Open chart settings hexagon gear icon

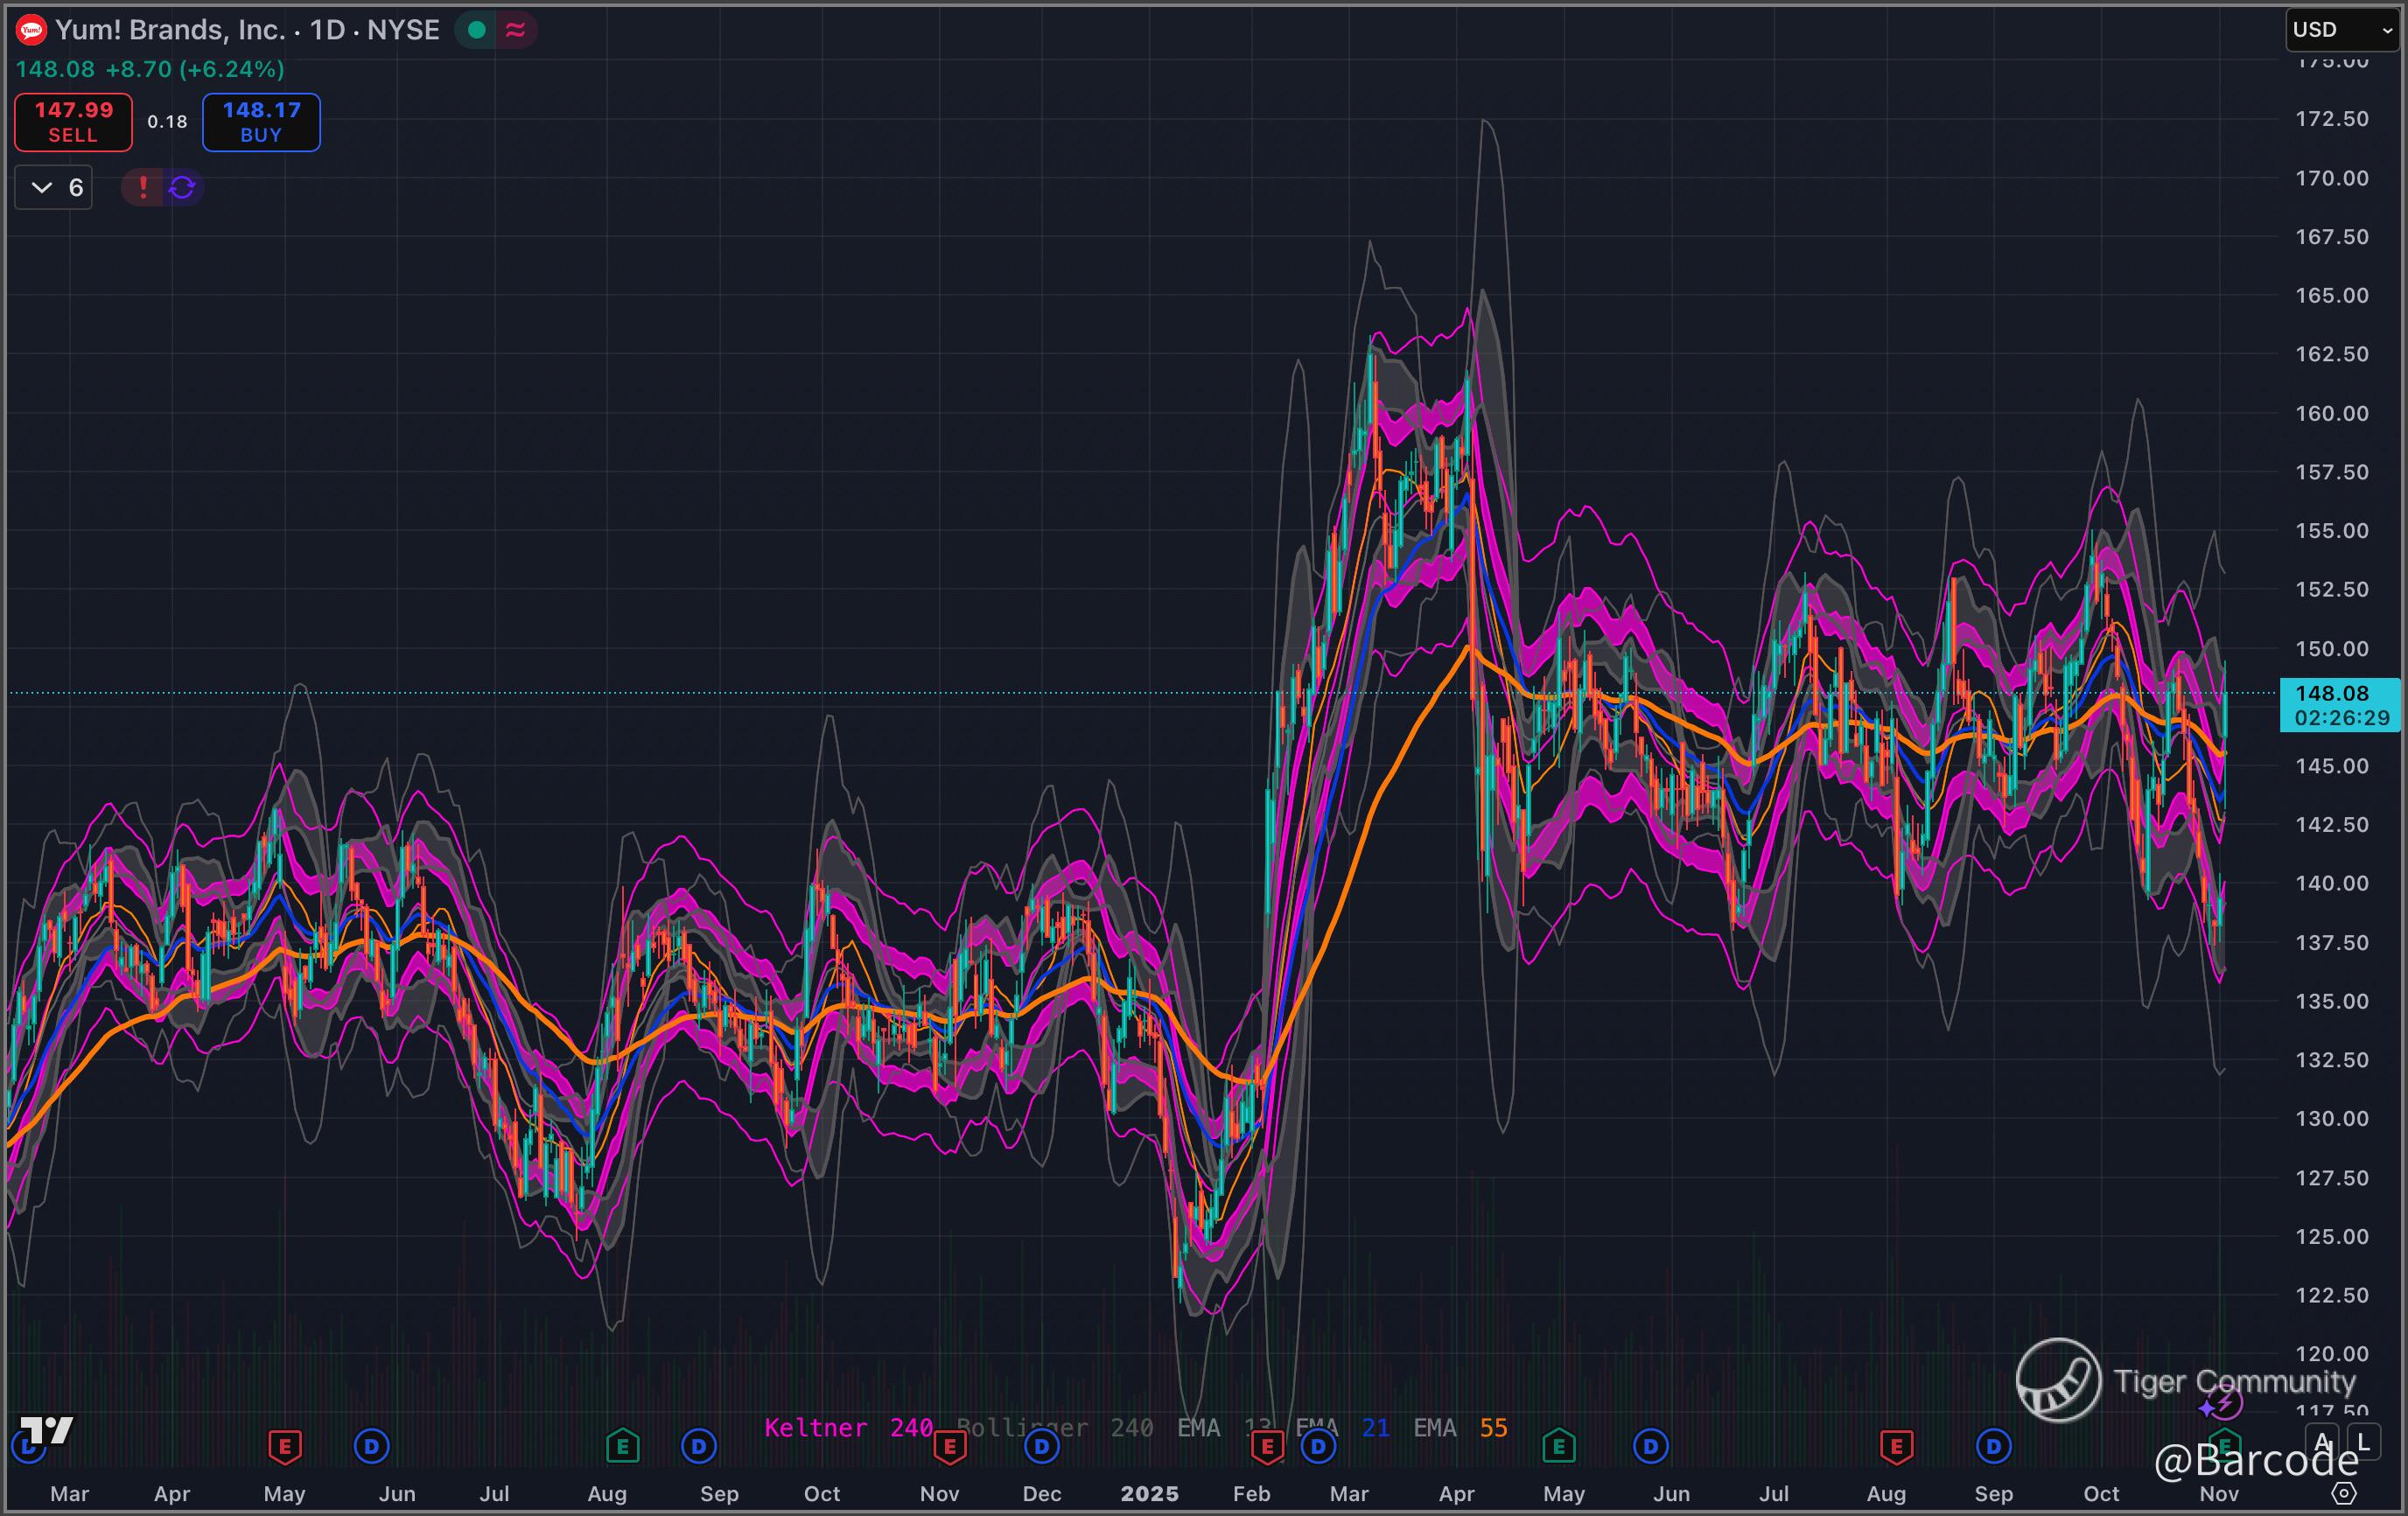coord(2343,1493)
